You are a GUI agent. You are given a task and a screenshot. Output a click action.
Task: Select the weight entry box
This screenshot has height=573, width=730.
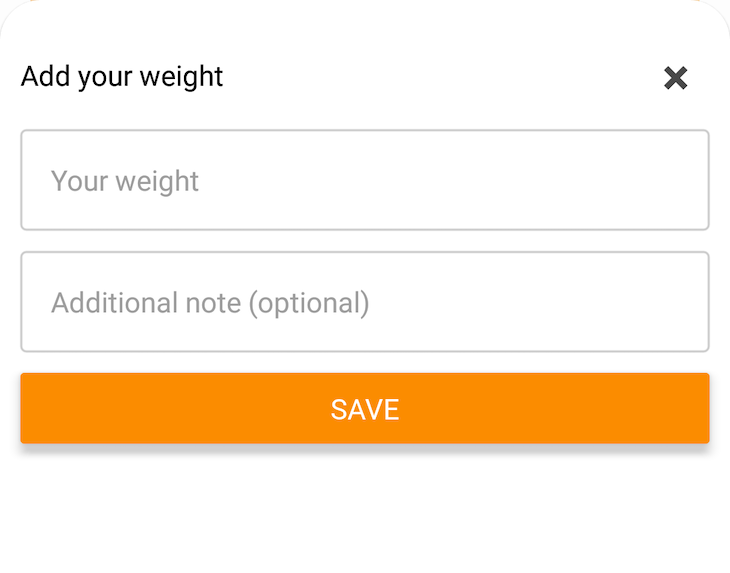coord(365,180)
